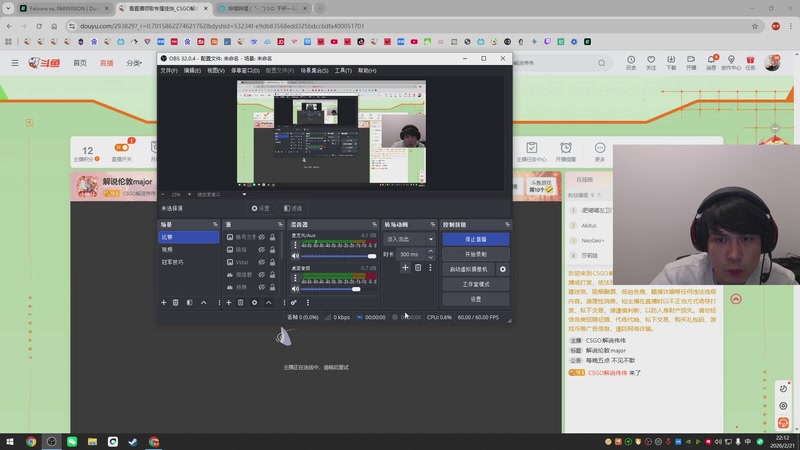The height and width of the screenshot is (450, 800).
Task: Toggle visibility eye of bottom visible source row
Action: click(261, 287)
